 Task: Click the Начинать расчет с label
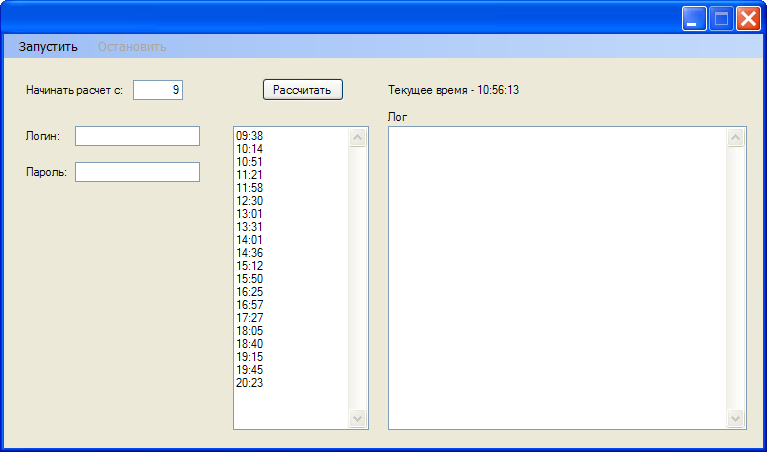pyautogui.click(x=75, y=90)
